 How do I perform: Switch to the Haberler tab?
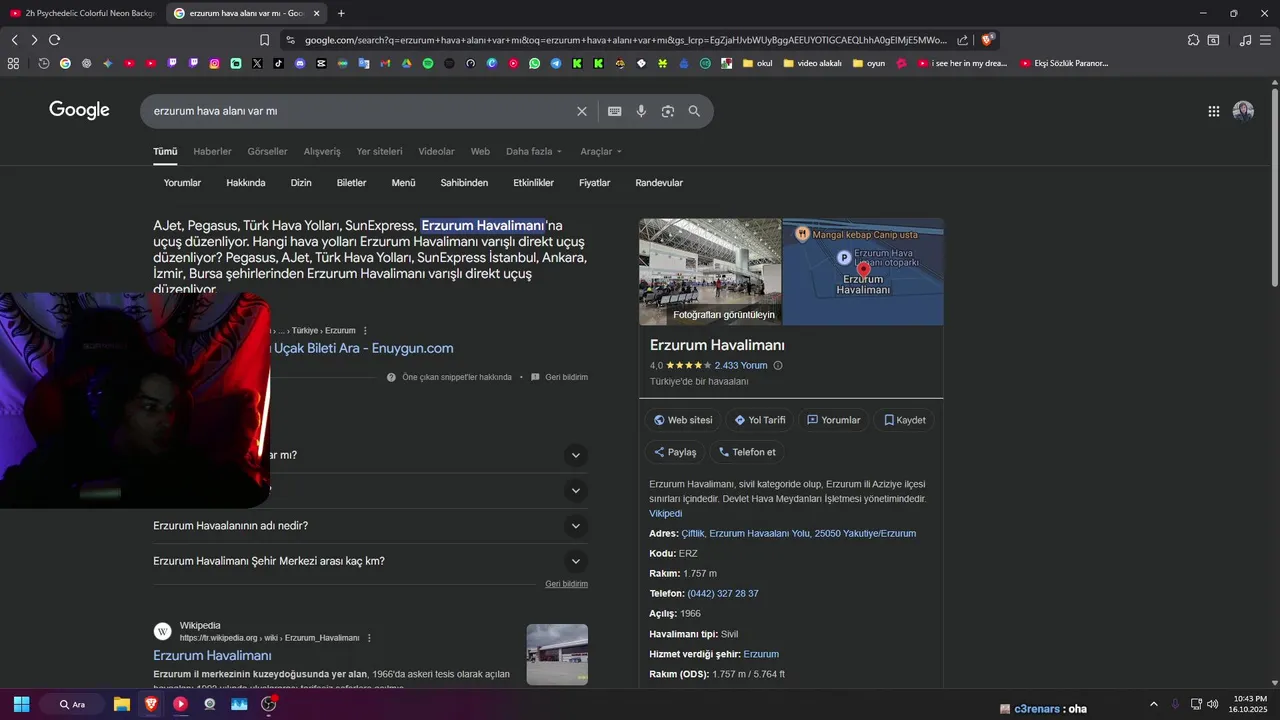212,152
